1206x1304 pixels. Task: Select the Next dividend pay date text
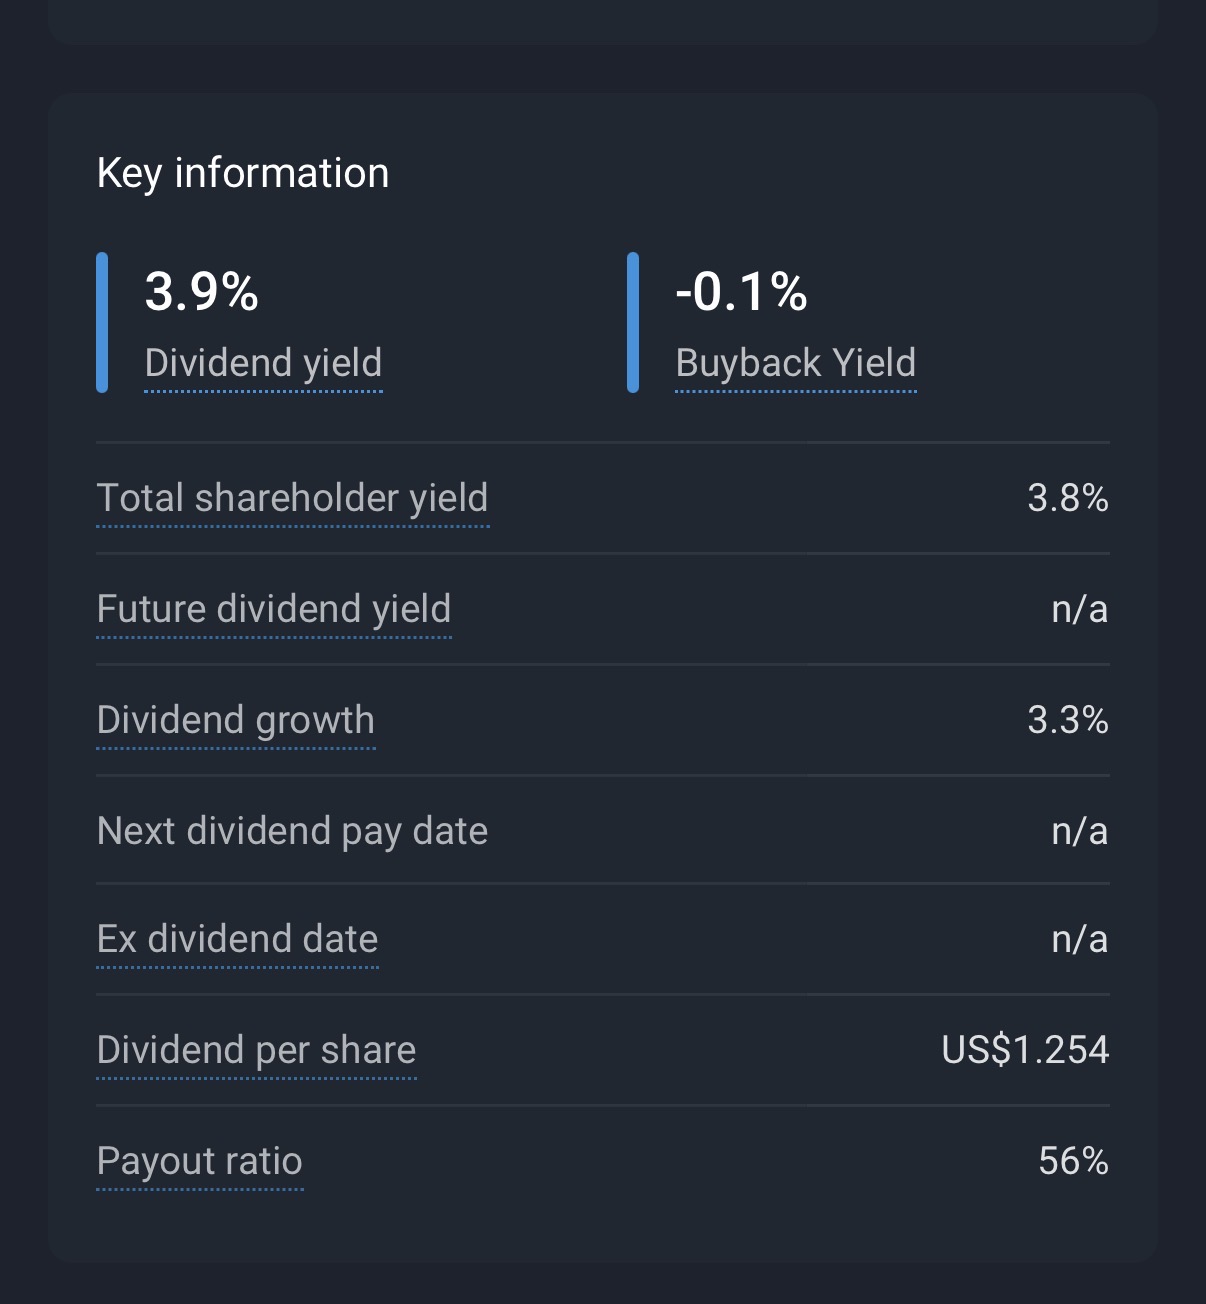pos(292,831)
